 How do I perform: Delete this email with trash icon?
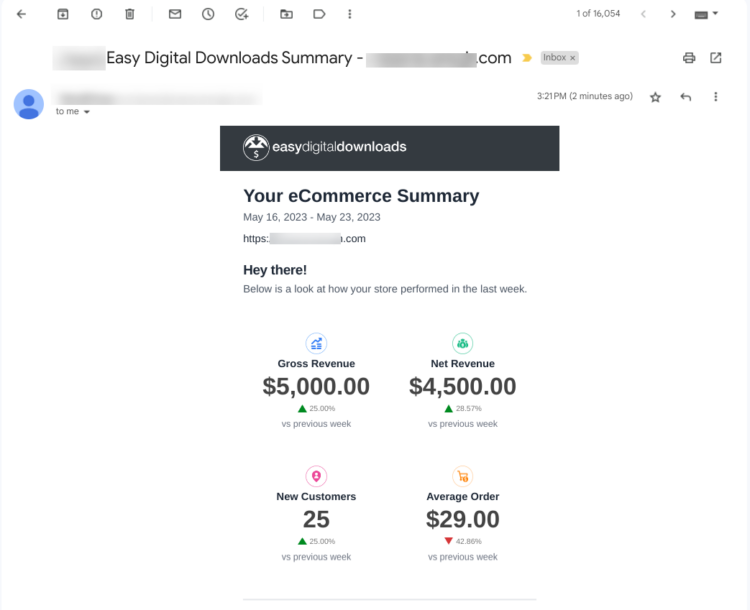tap(130, 14)
